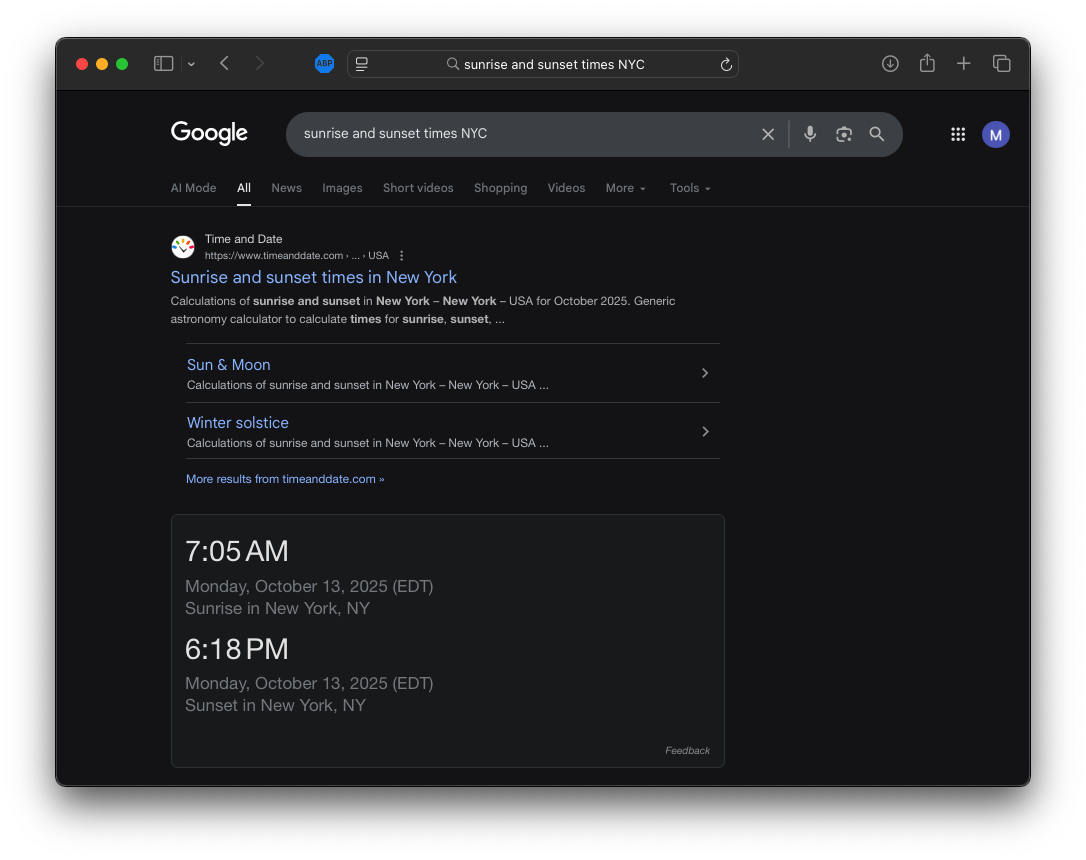The image size is (1086, 860).
Task: Click inside the Google search input field
Action: 520,134
